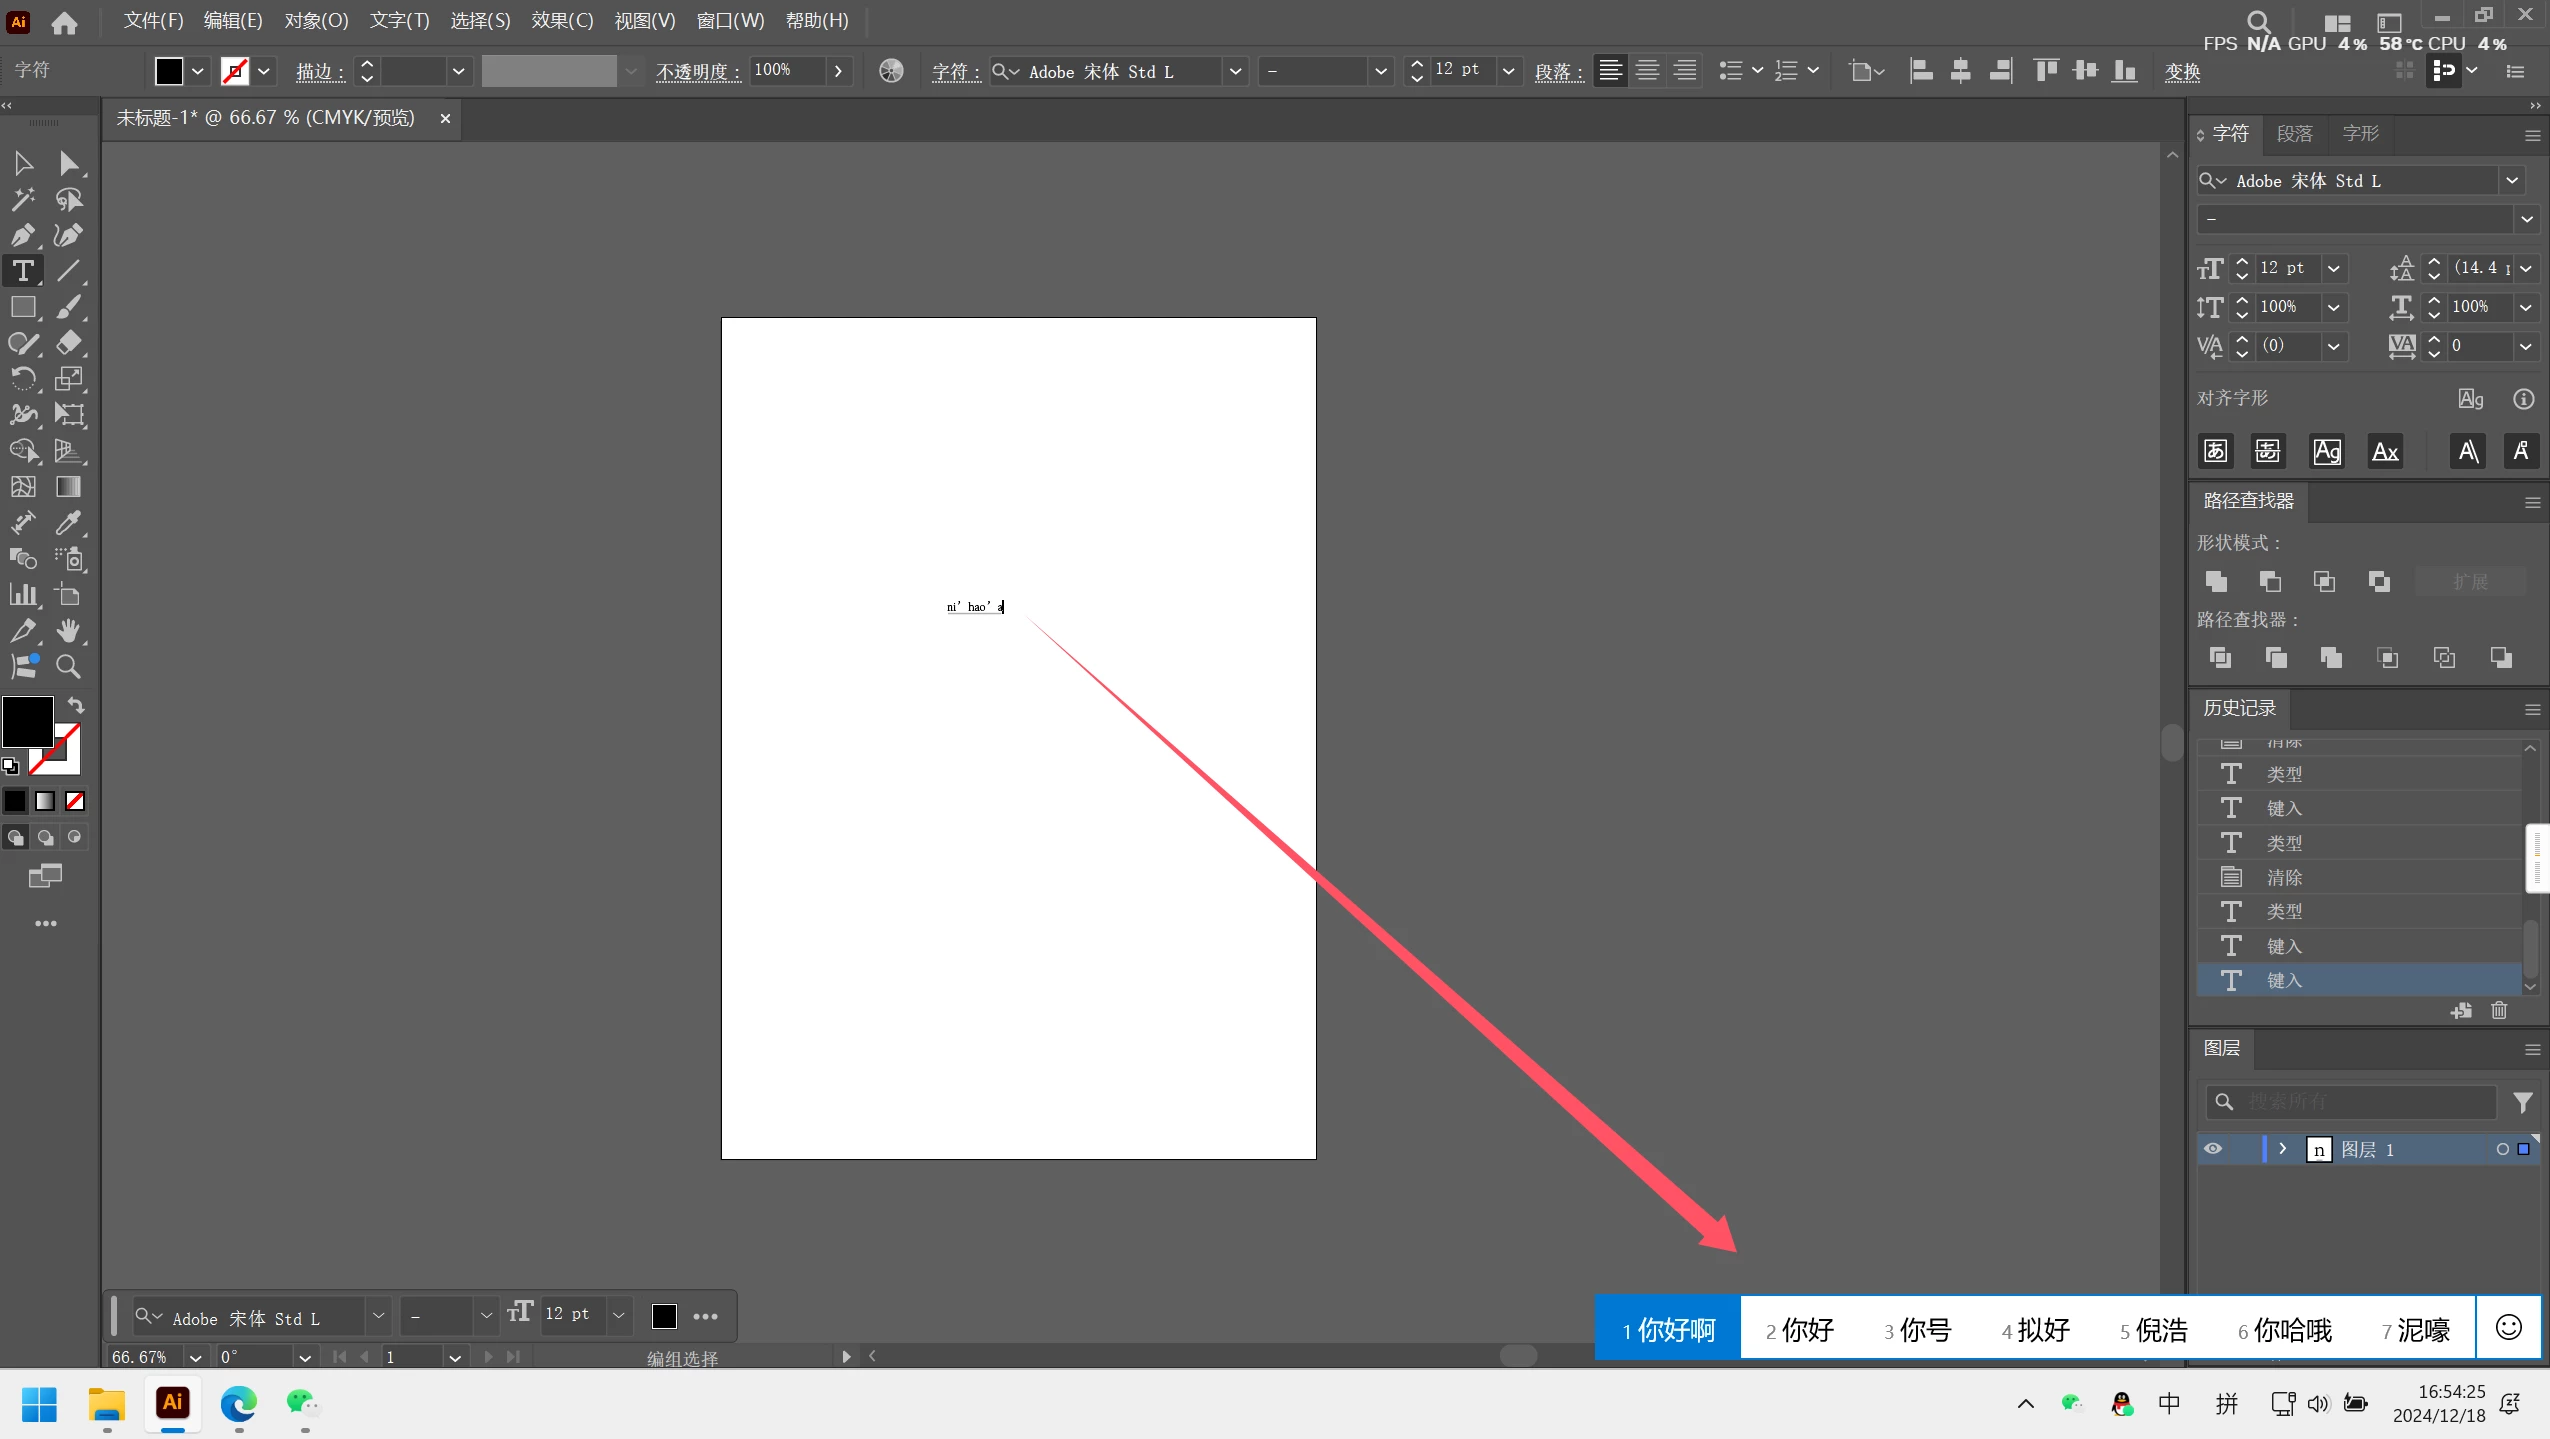Select the Rotate tool
The height and width of the screenshot is (1439, 2550).
click(22, 379)
